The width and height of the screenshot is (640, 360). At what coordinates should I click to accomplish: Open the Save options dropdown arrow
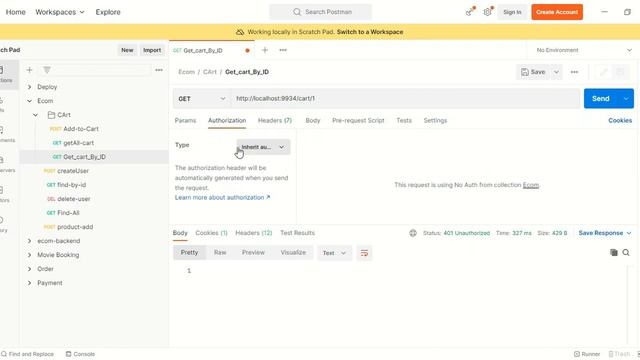point(556,72)
